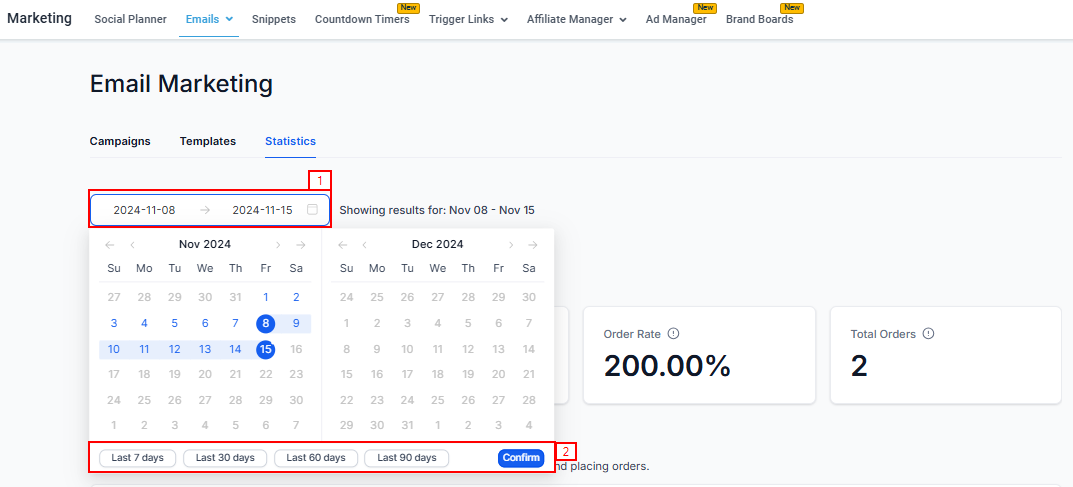The height and width of the screenshot is (487, 1073).
Task: Click the Order Rate info icon
Action: [x=673, y=334]
